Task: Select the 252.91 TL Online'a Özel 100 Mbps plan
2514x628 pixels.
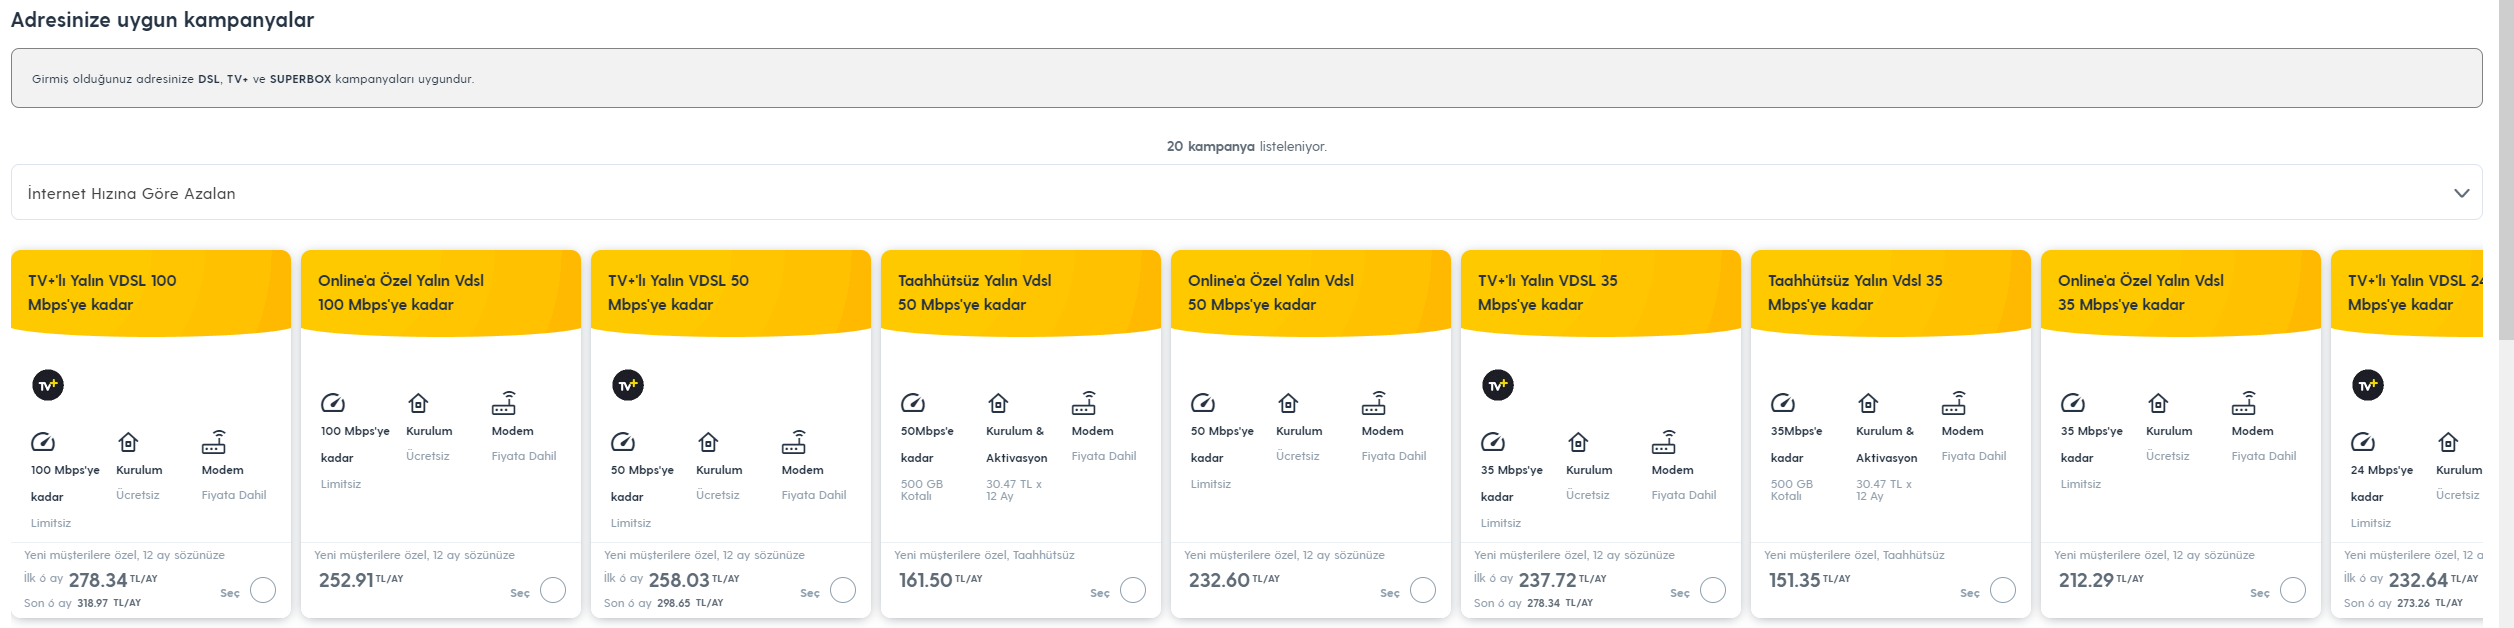Action: pos(553,590)
